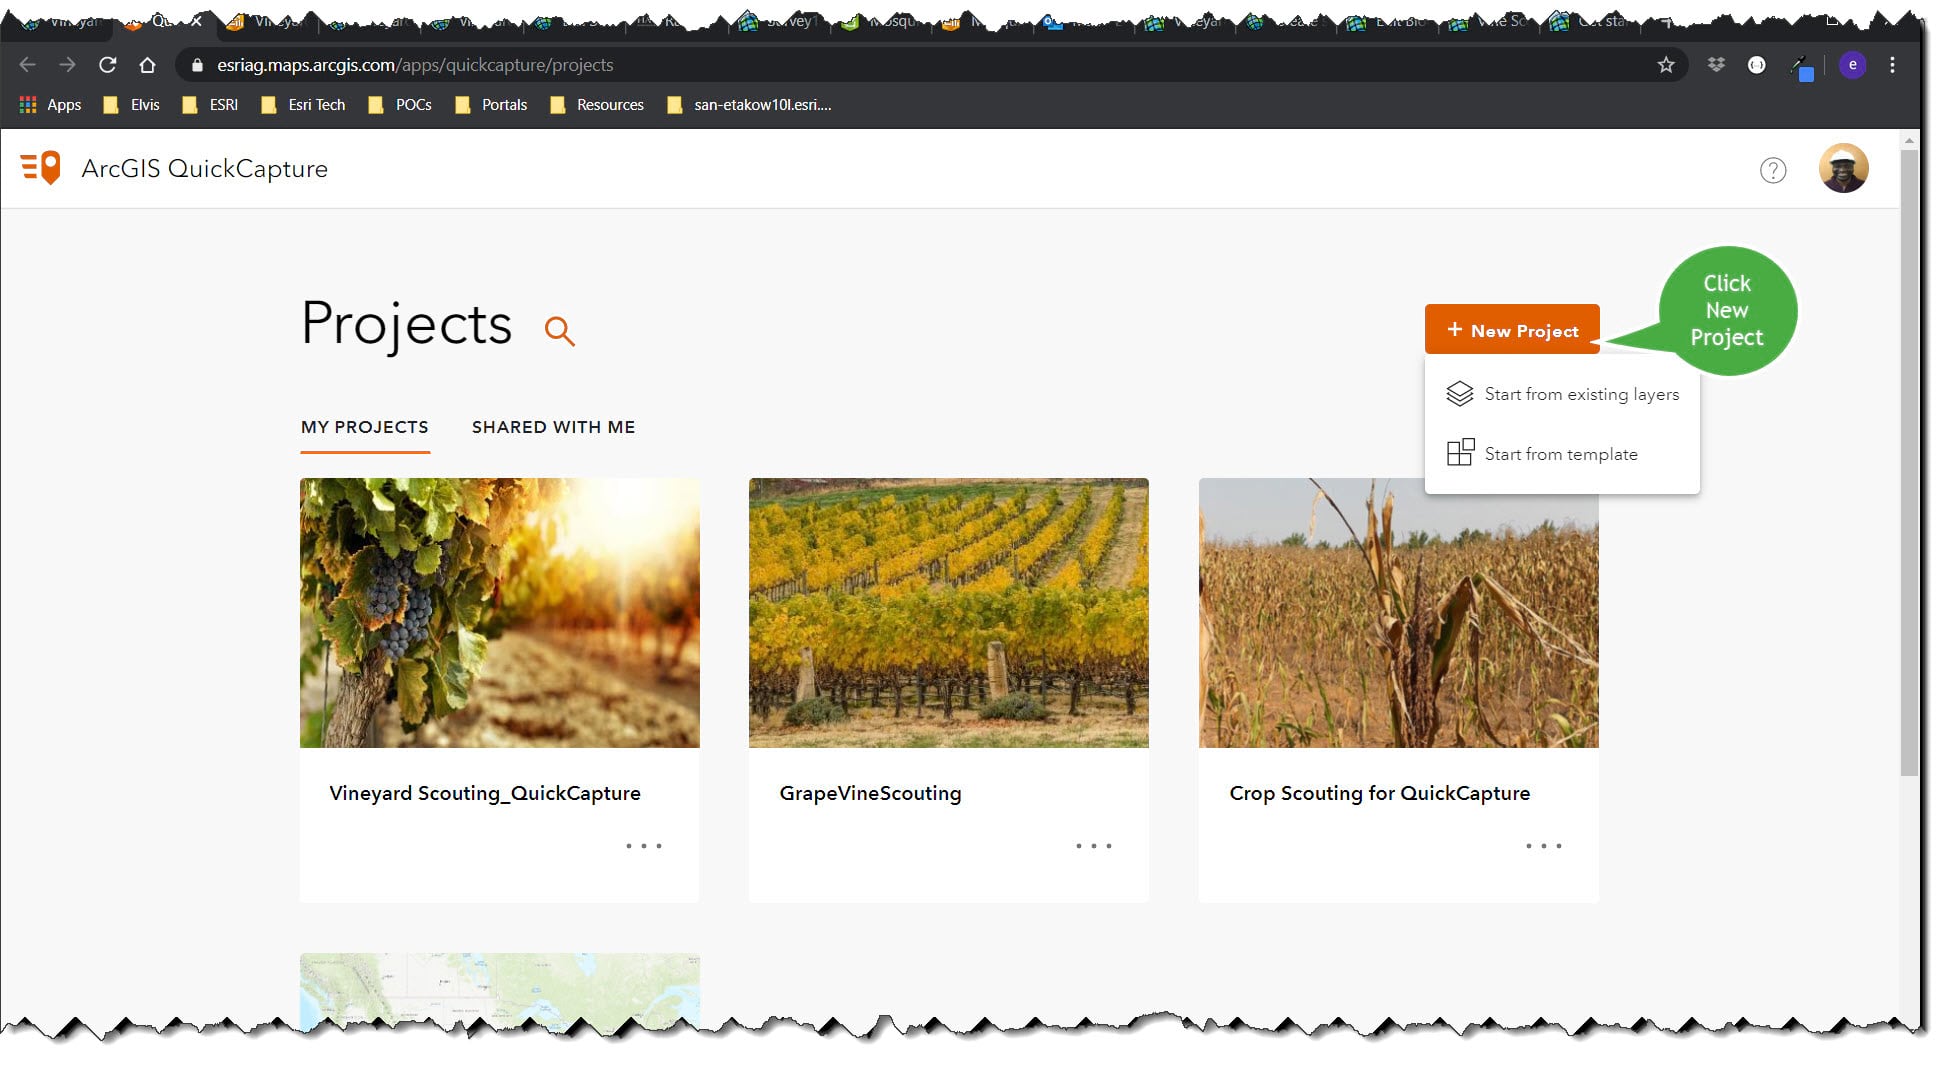Open the Esri Tech bookmark folder

click(x=303, y=105)
